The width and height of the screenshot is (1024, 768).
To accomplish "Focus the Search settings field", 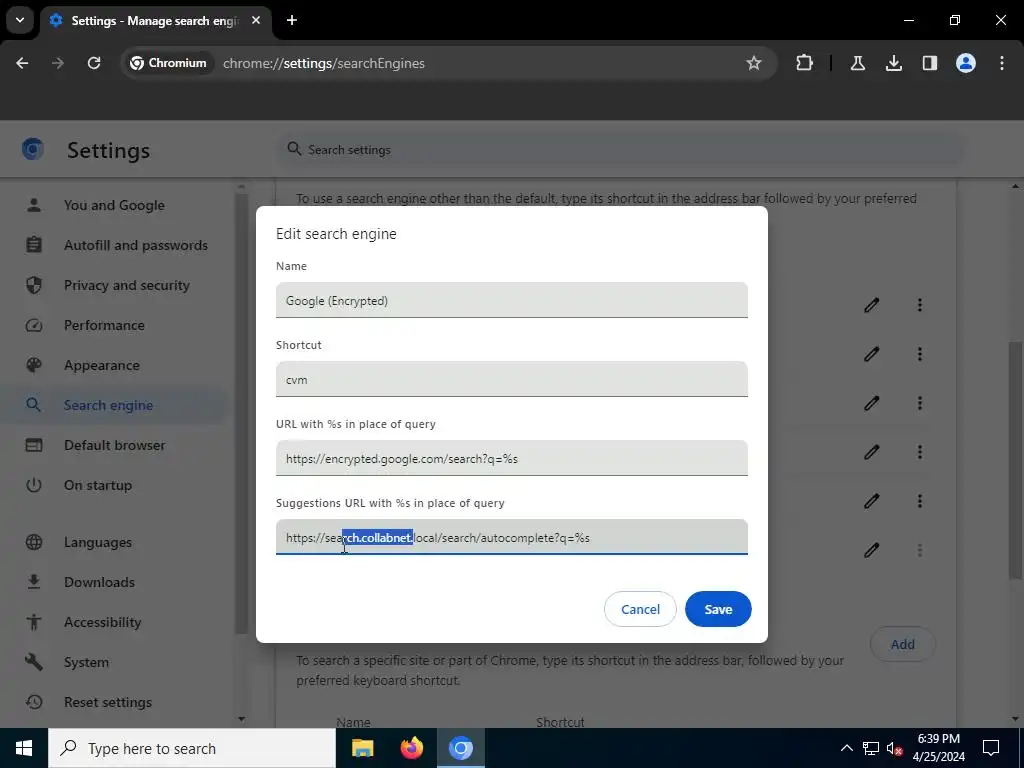I will point(620,150).
